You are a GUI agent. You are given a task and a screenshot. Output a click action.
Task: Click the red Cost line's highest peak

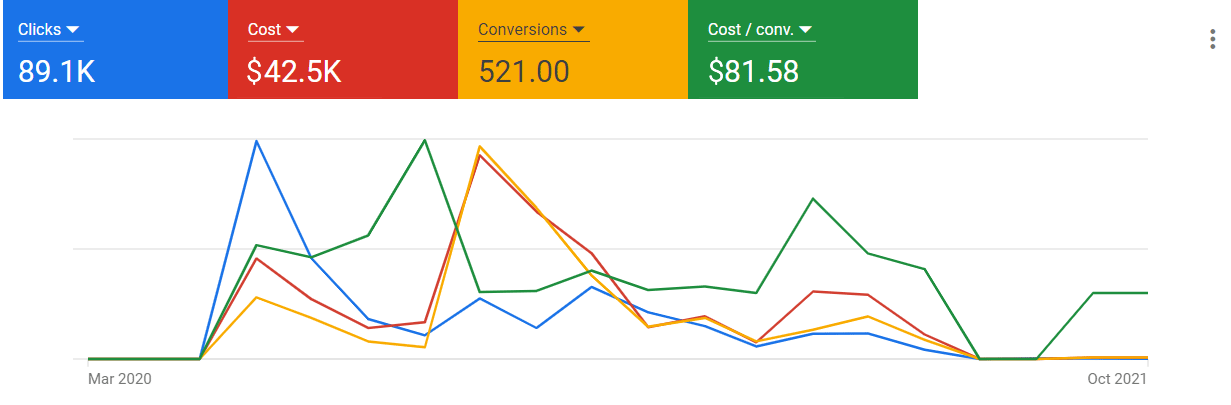482,155
